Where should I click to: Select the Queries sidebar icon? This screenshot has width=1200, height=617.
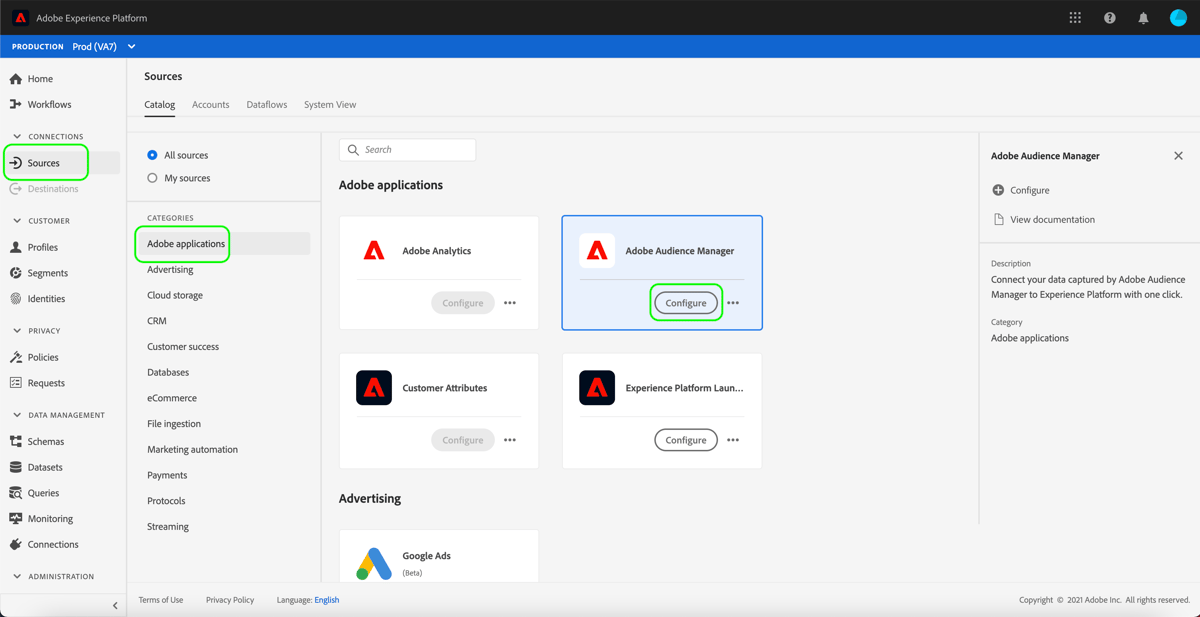coord(42,493)
